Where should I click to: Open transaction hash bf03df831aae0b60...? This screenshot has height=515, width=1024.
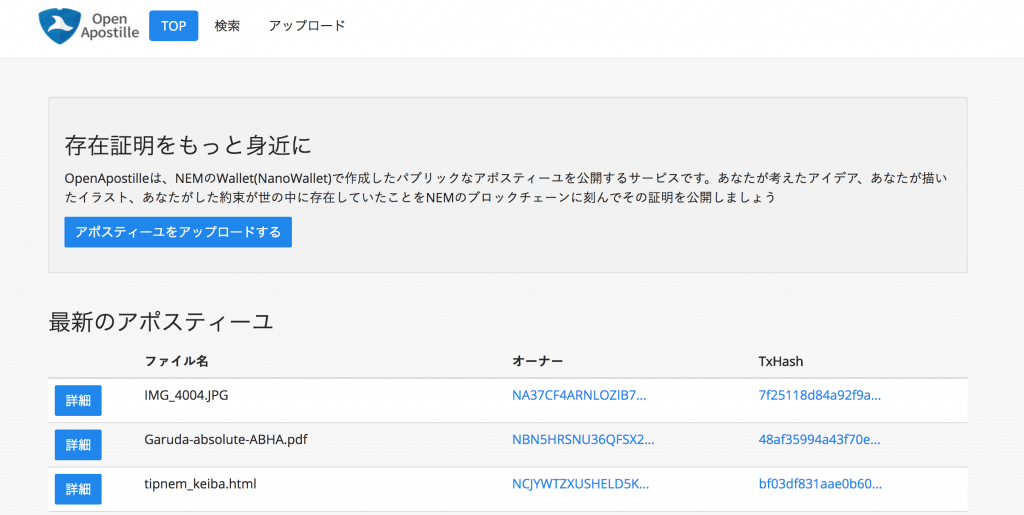820,484
